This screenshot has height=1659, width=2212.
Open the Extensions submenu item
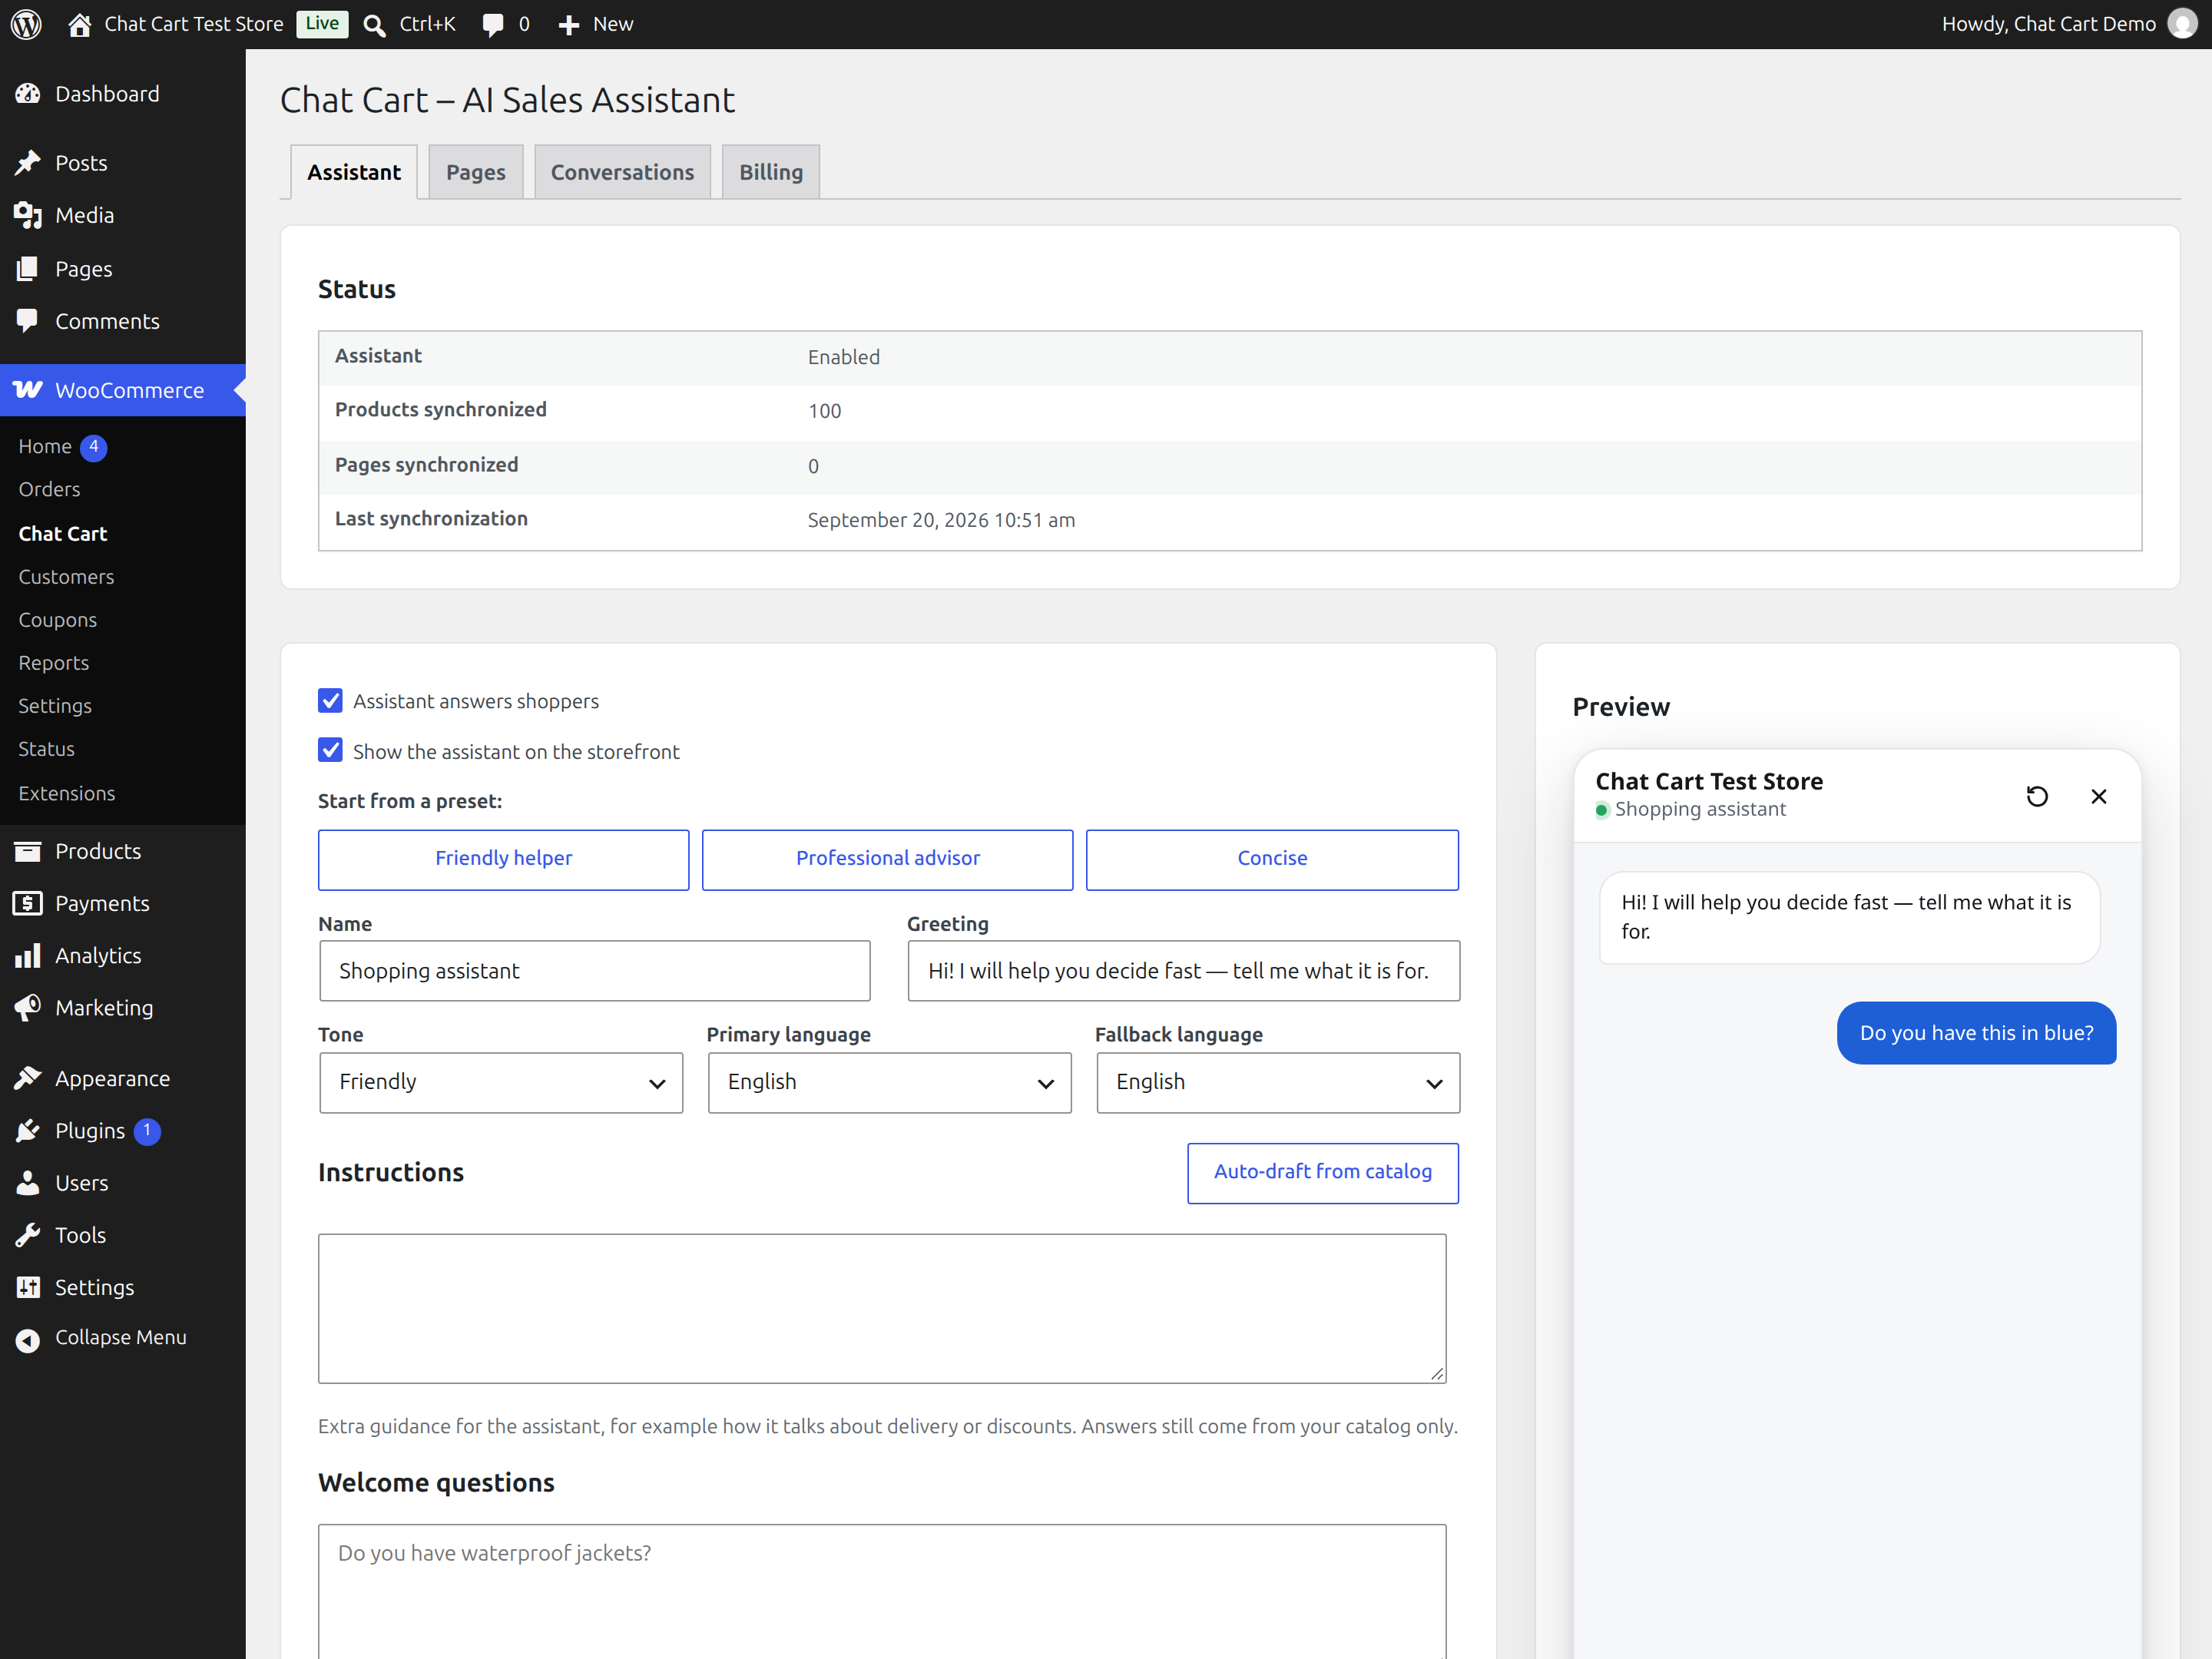tap(66, 793)
